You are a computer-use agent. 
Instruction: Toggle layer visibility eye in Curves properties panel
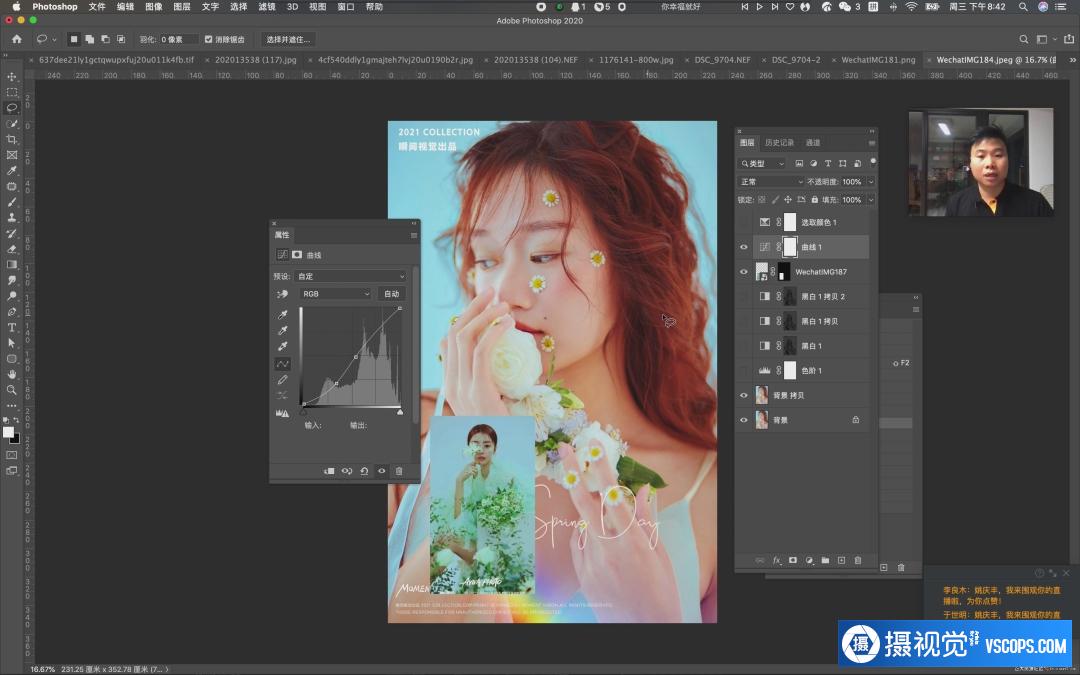tap(382, 471)
